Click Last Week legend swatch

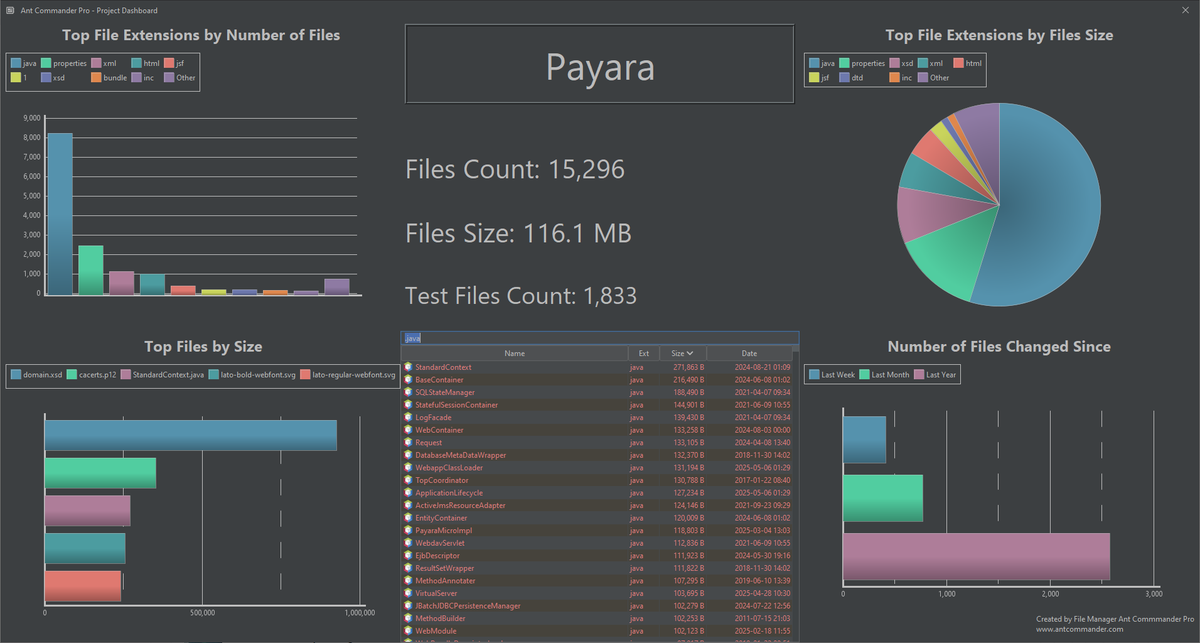click(814, 374)
